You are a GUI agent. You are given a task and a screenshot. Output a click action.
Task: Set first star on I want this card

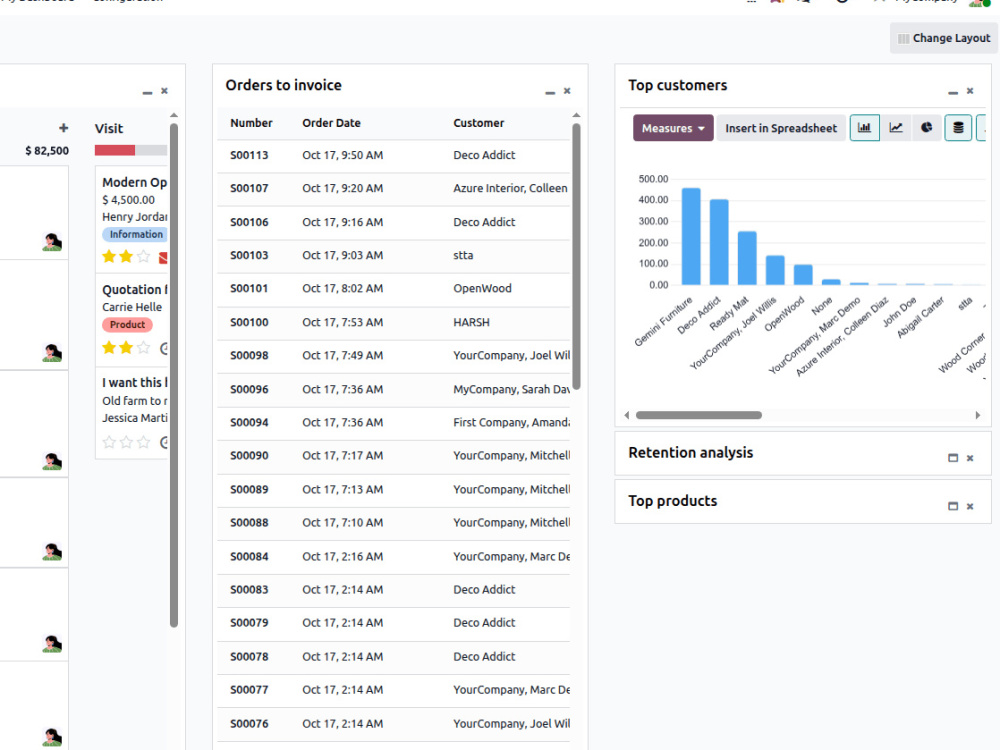[109, 442]
